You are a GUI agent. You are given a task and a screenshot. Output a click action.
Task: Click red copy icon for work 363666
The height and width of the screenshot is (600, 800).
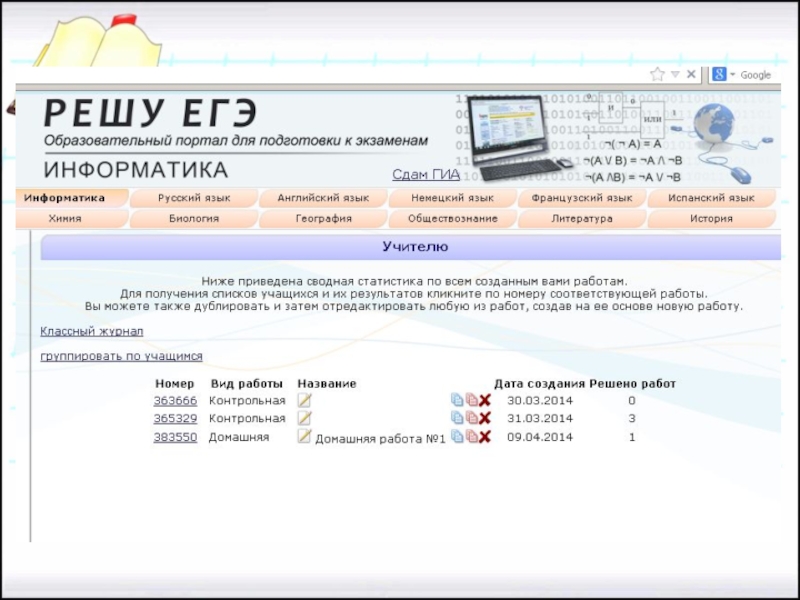472,400
